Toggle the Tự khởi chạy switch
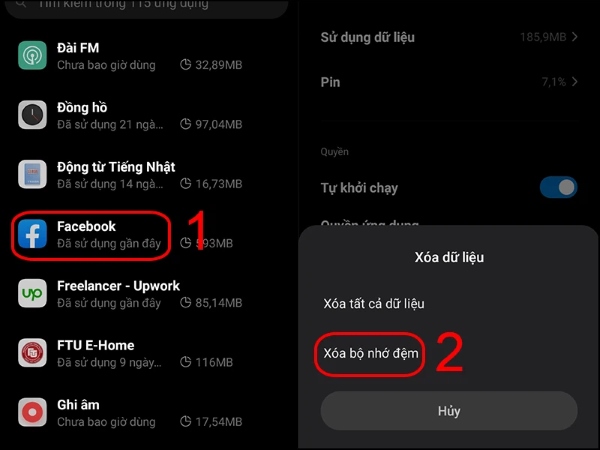The height and width of the screenshot is (450, 600). click(558, 188)
